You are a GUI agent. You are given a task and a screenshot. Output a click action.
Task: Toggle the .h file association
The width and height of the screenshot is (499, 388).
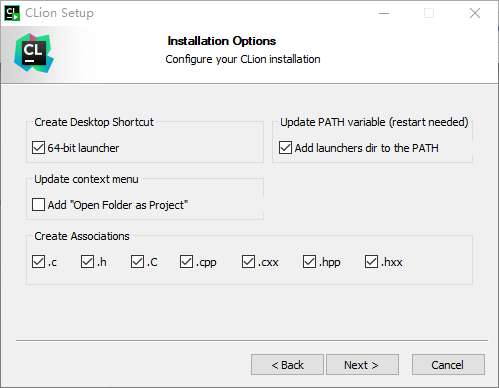pyautogui.click(x=87, y=262)
